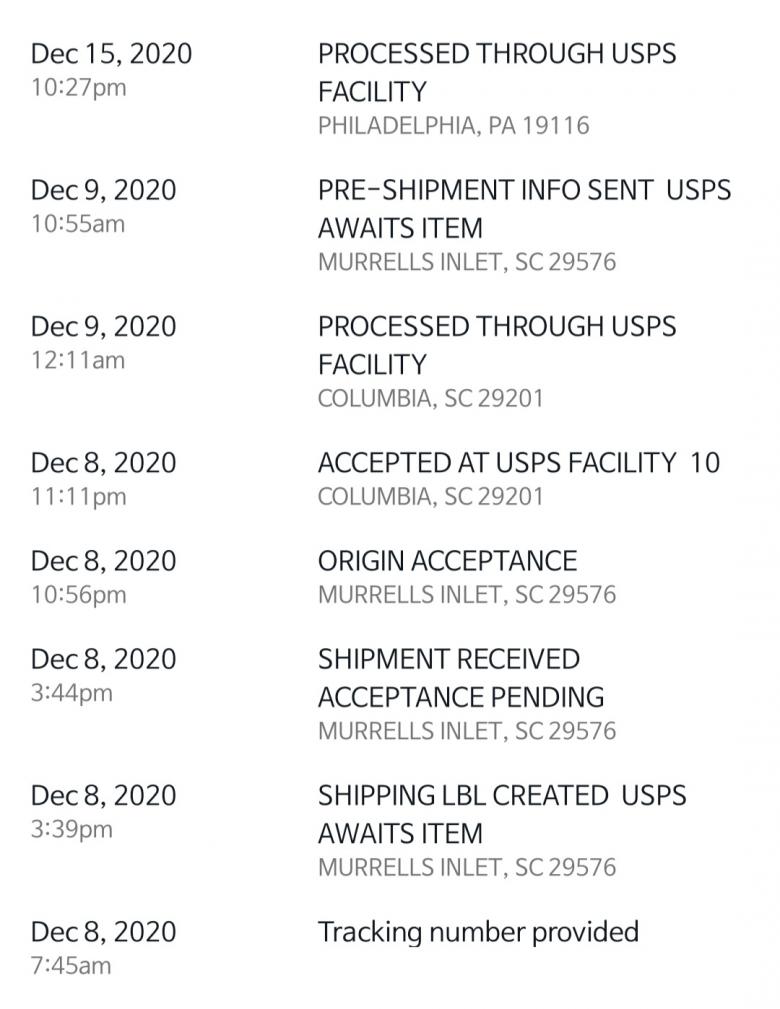
Task: Click the "Tracking number provided" status entry
Action: [478, 932]
